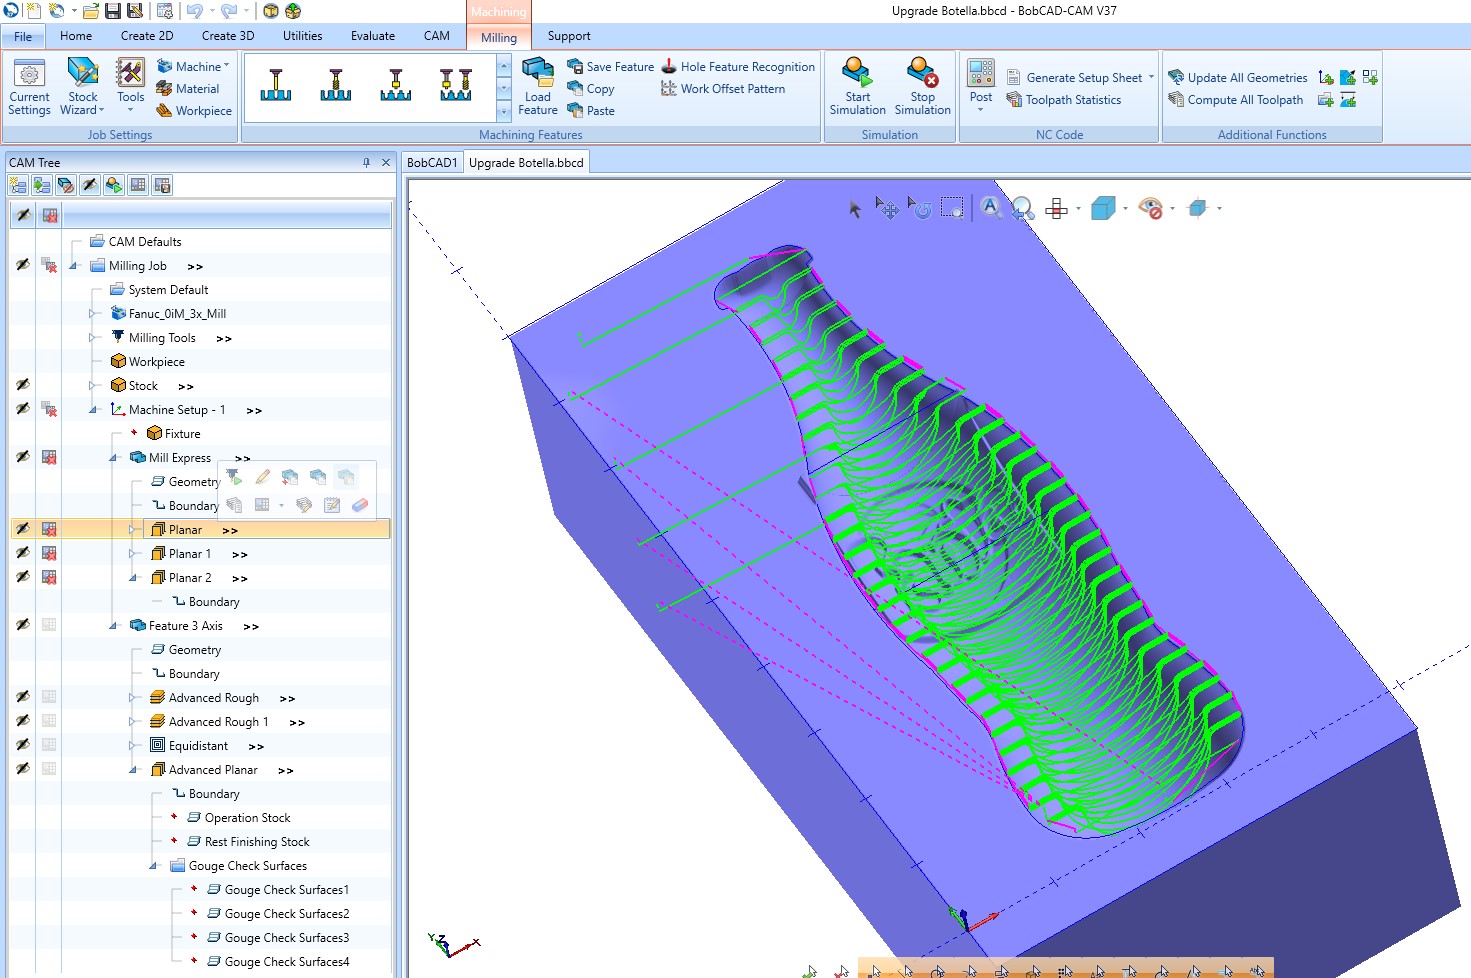Click Paste in Machining Features

[591, 111]
